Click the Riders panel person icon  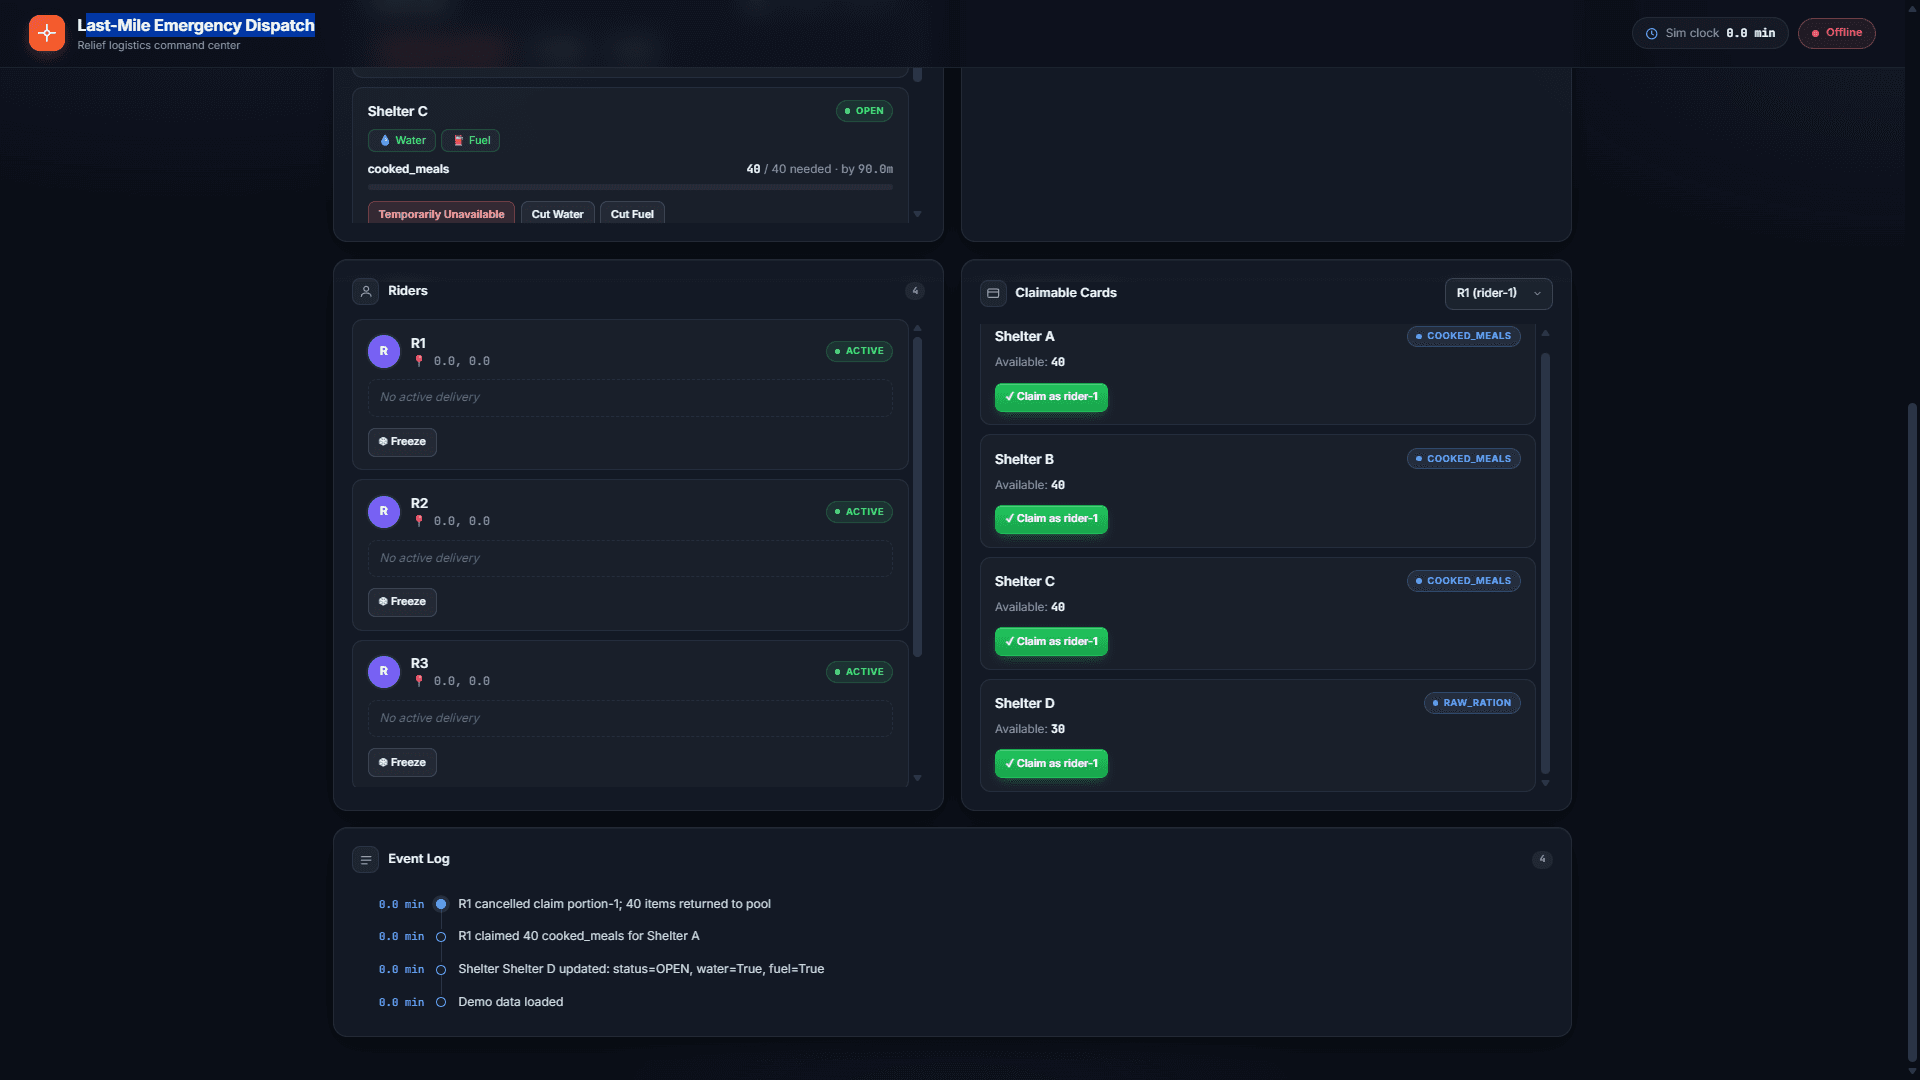tap(366, 291)
